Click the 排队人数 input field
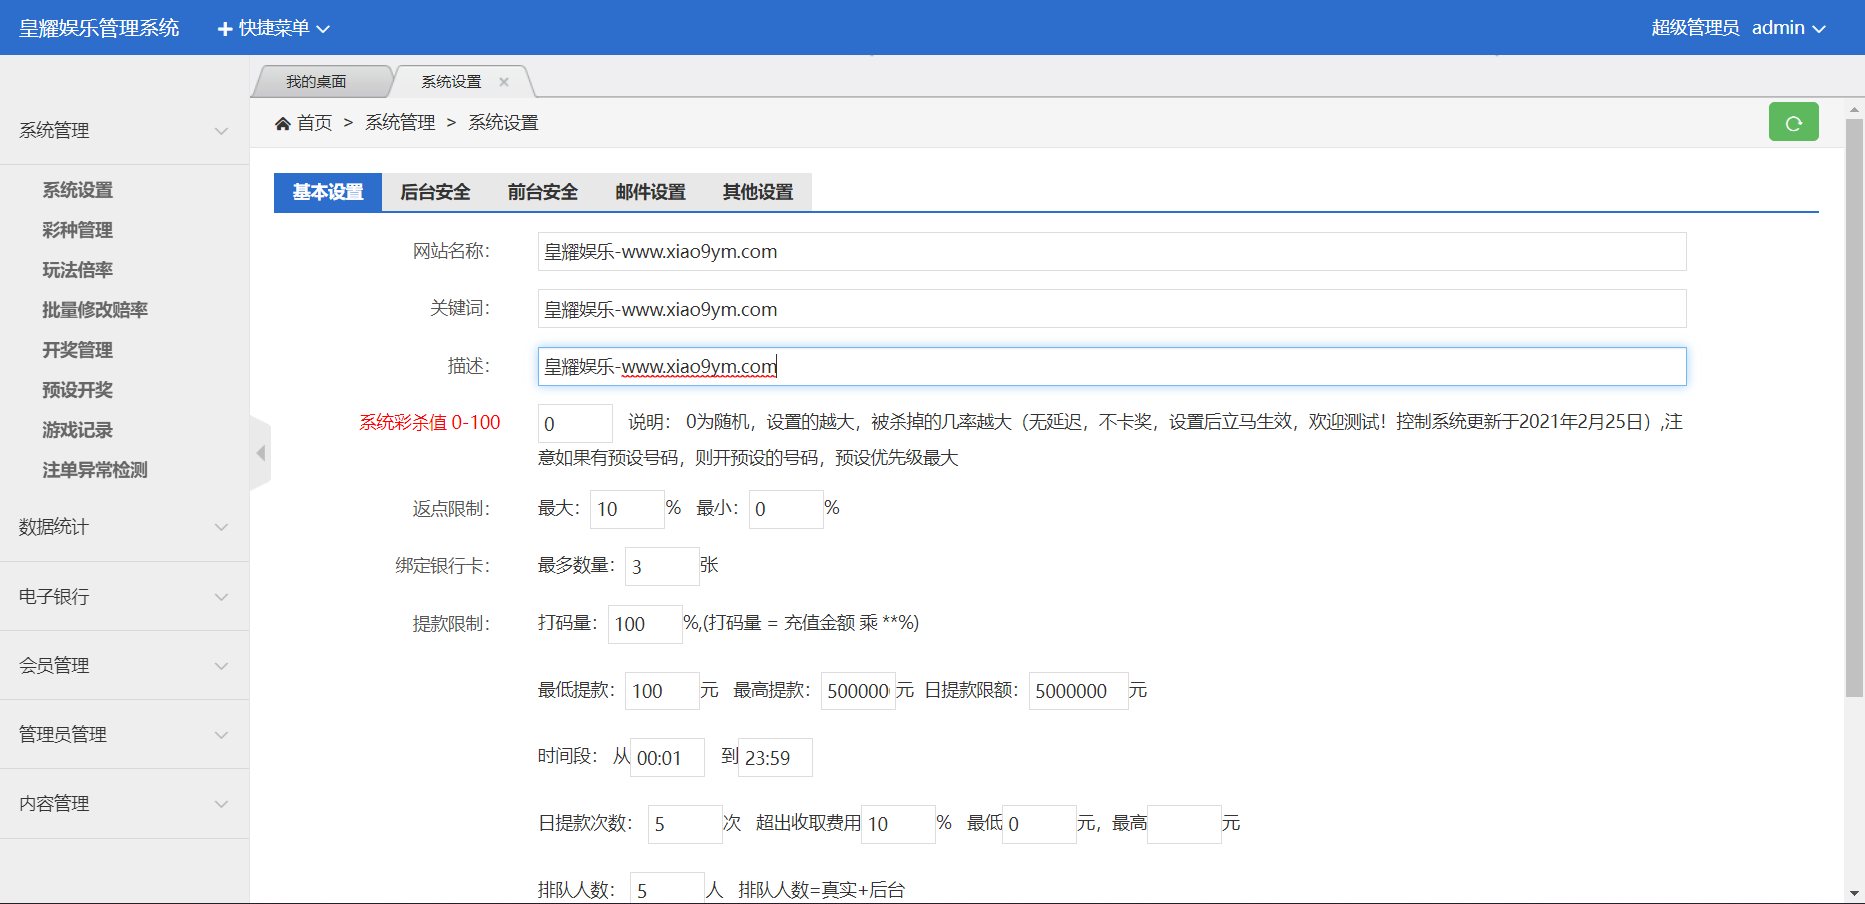The image size is (1865, 904). (667, 888)
